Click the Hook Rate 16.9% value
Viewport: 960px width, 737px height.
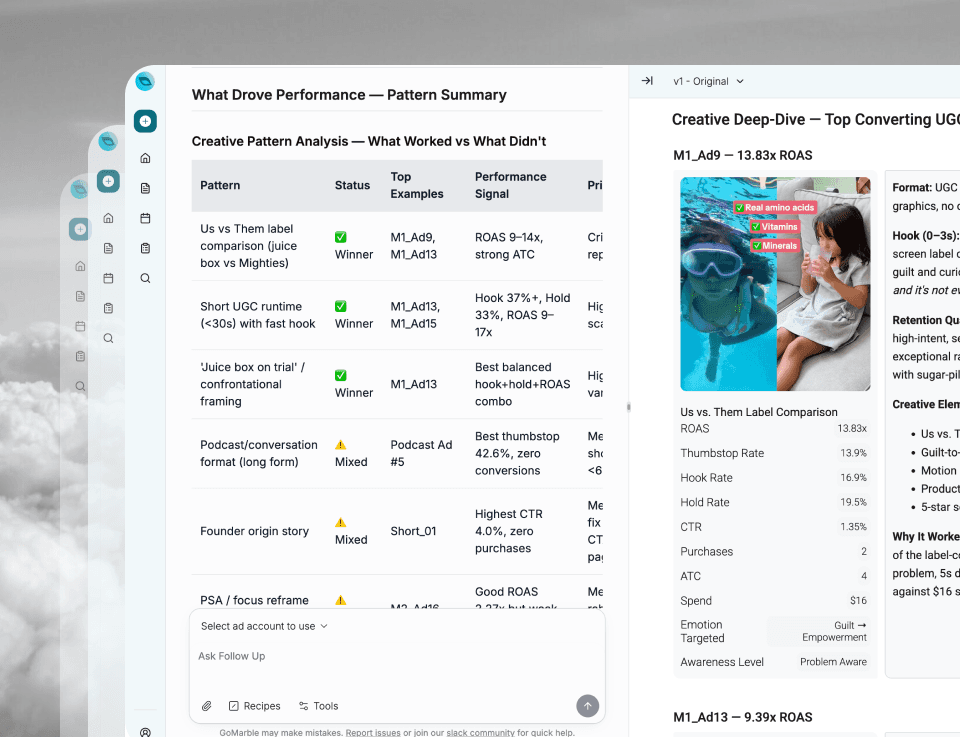pyautogui.click(x=853, y=477)
